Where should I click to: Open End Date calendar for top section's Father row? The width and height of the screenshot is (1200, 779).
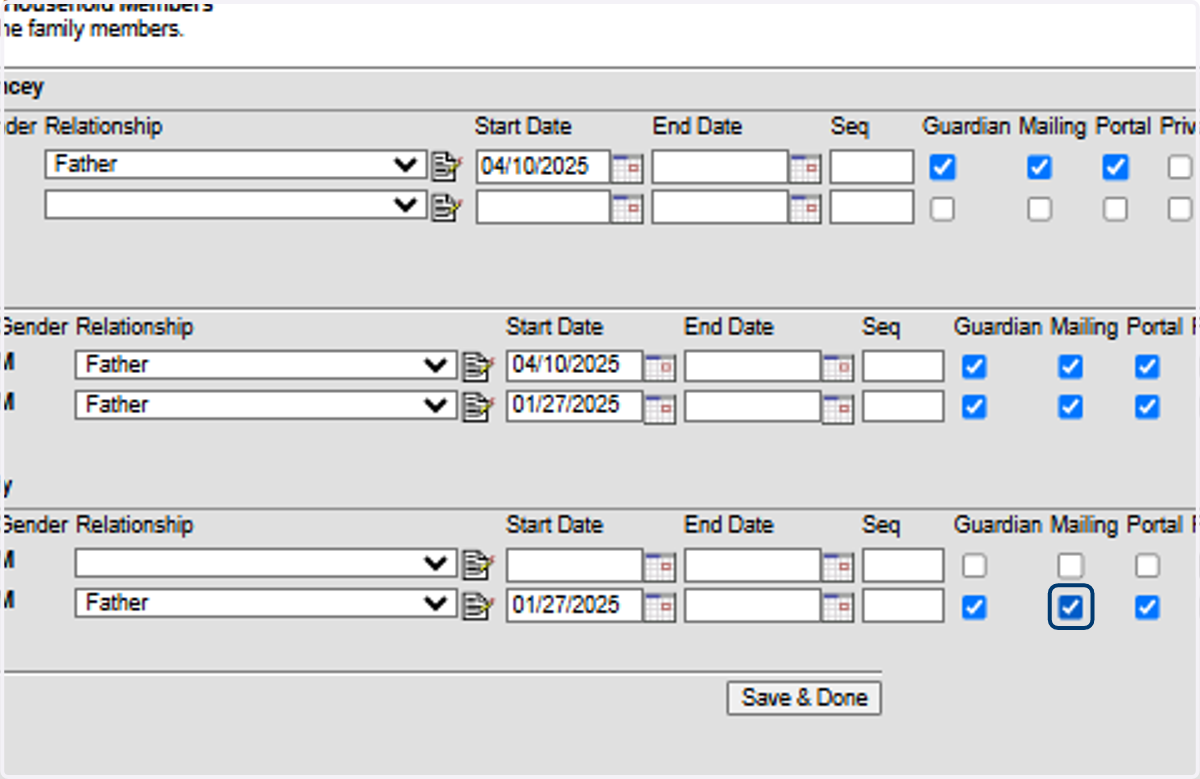pos(805,167)
